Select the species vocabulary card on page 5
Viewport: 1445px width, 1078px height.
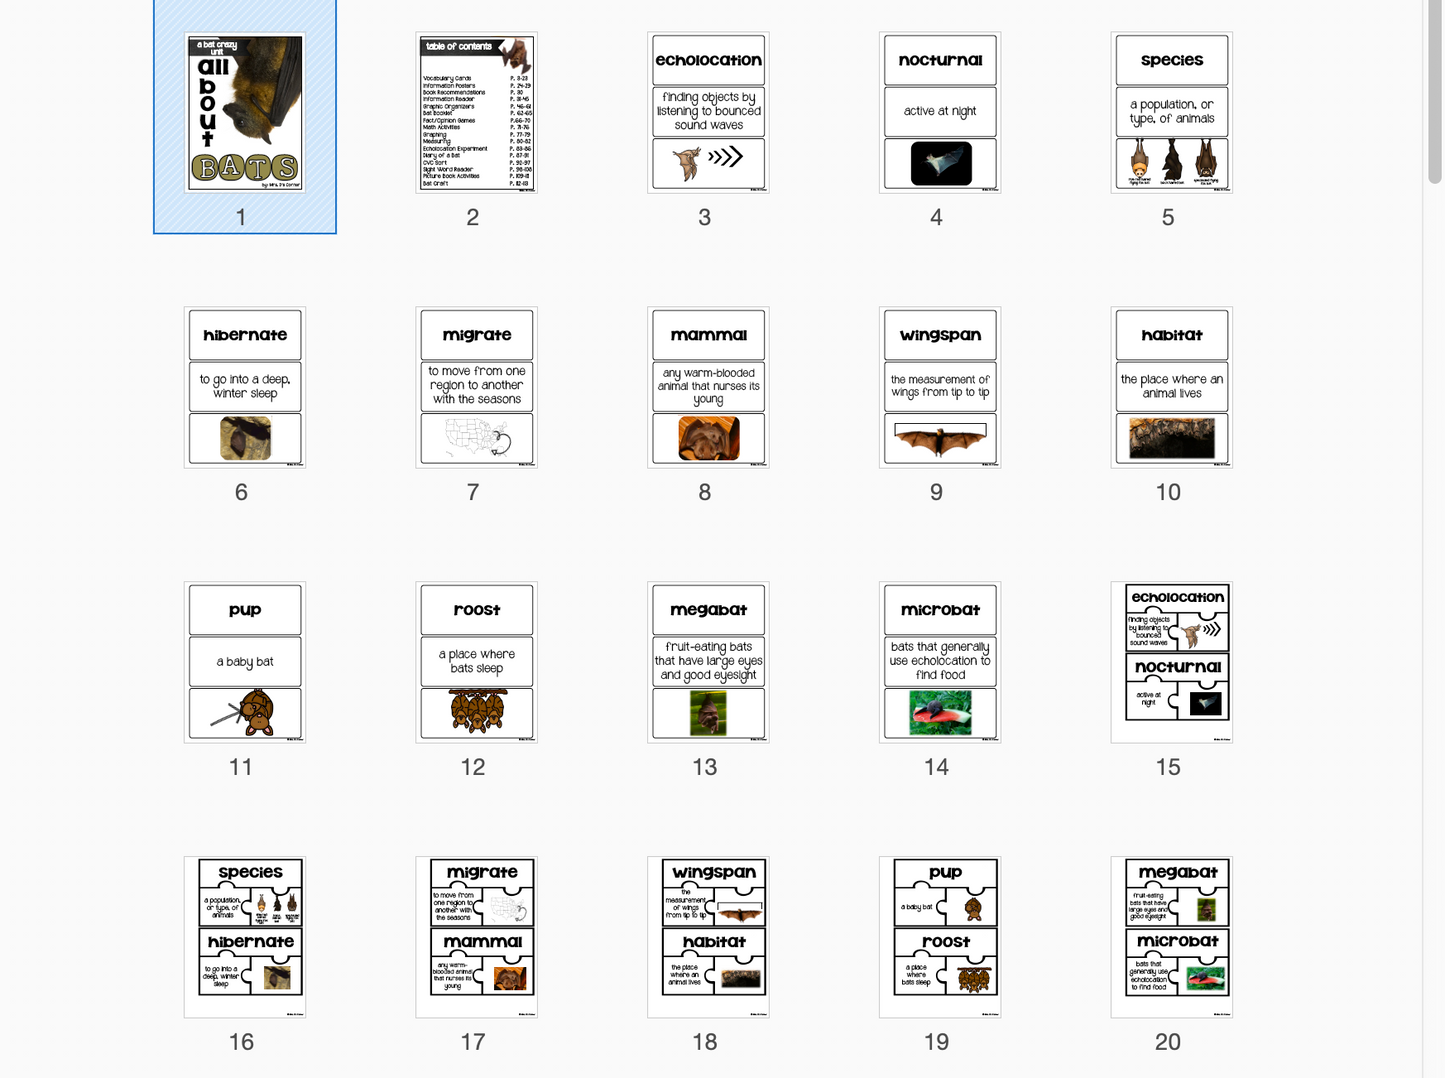point(1171,113)
